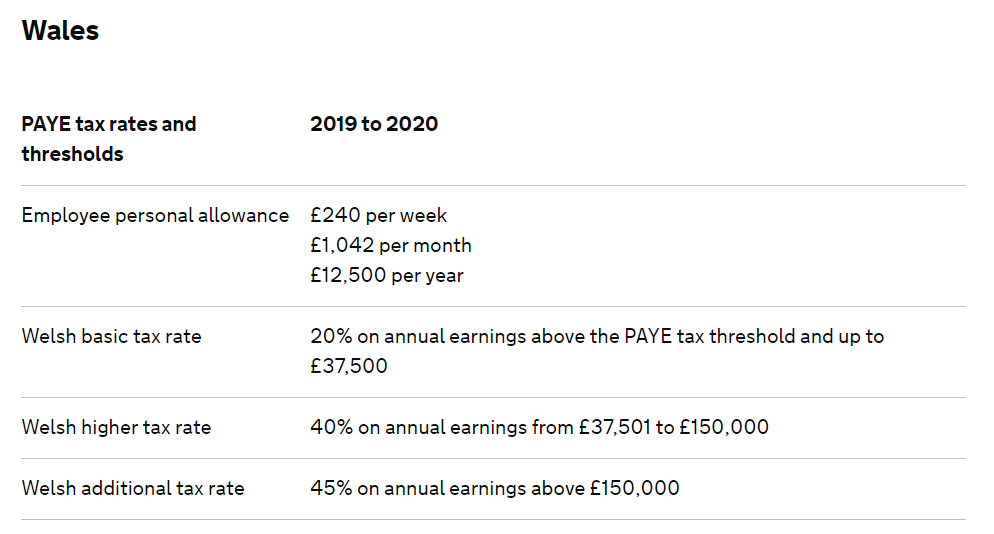Click the £150,000 amount in additional rate row
Viewport: 994px width, 534px height.
(635, 488)
